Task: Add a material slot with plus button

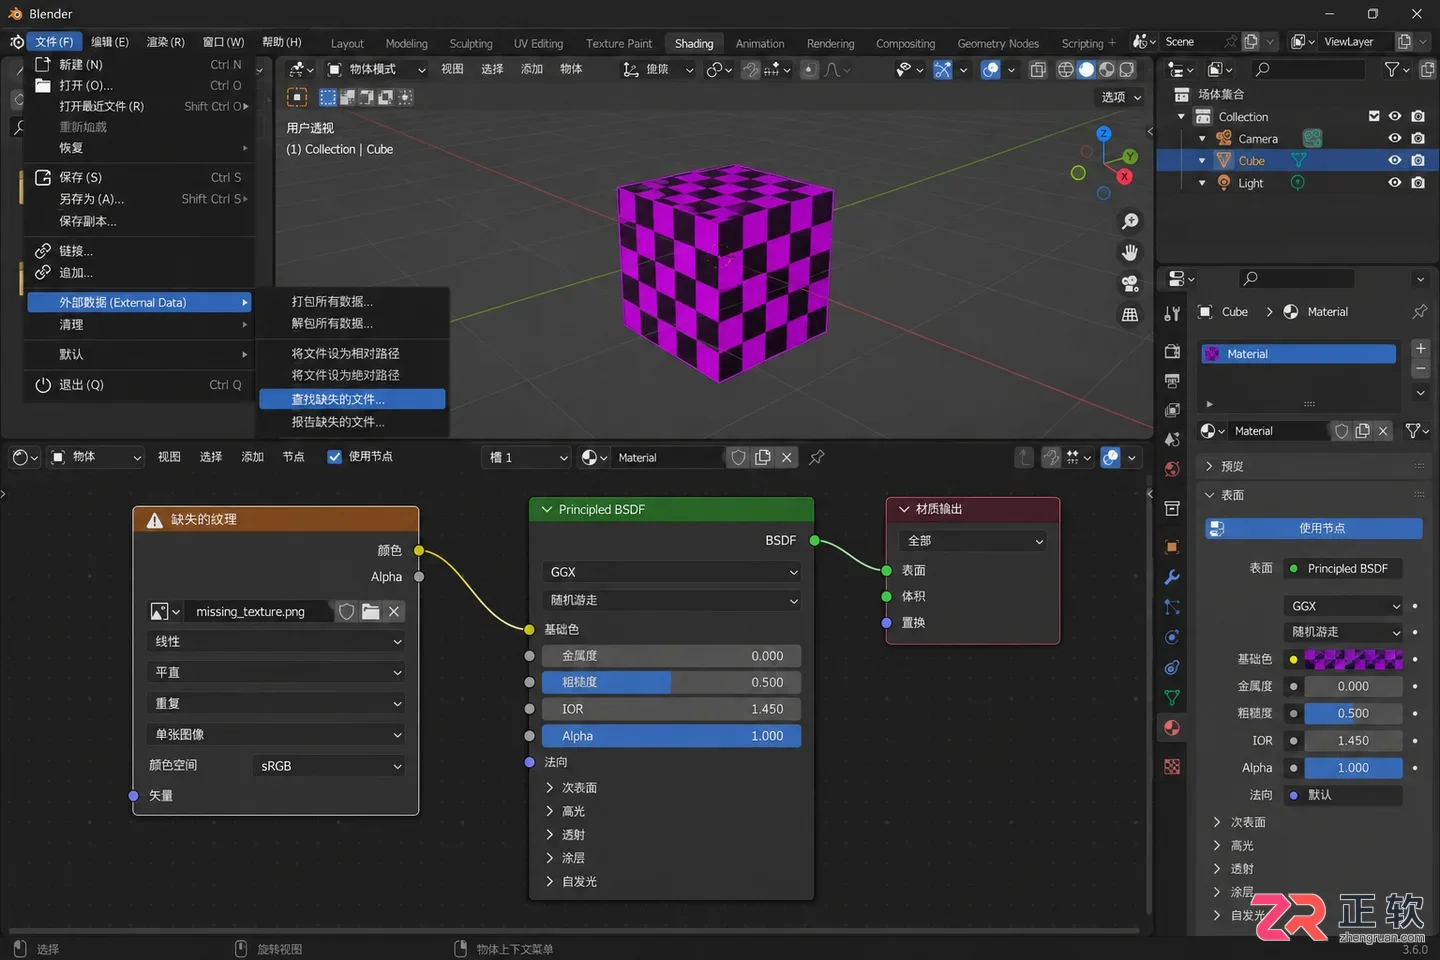Action: (1420, 348)
